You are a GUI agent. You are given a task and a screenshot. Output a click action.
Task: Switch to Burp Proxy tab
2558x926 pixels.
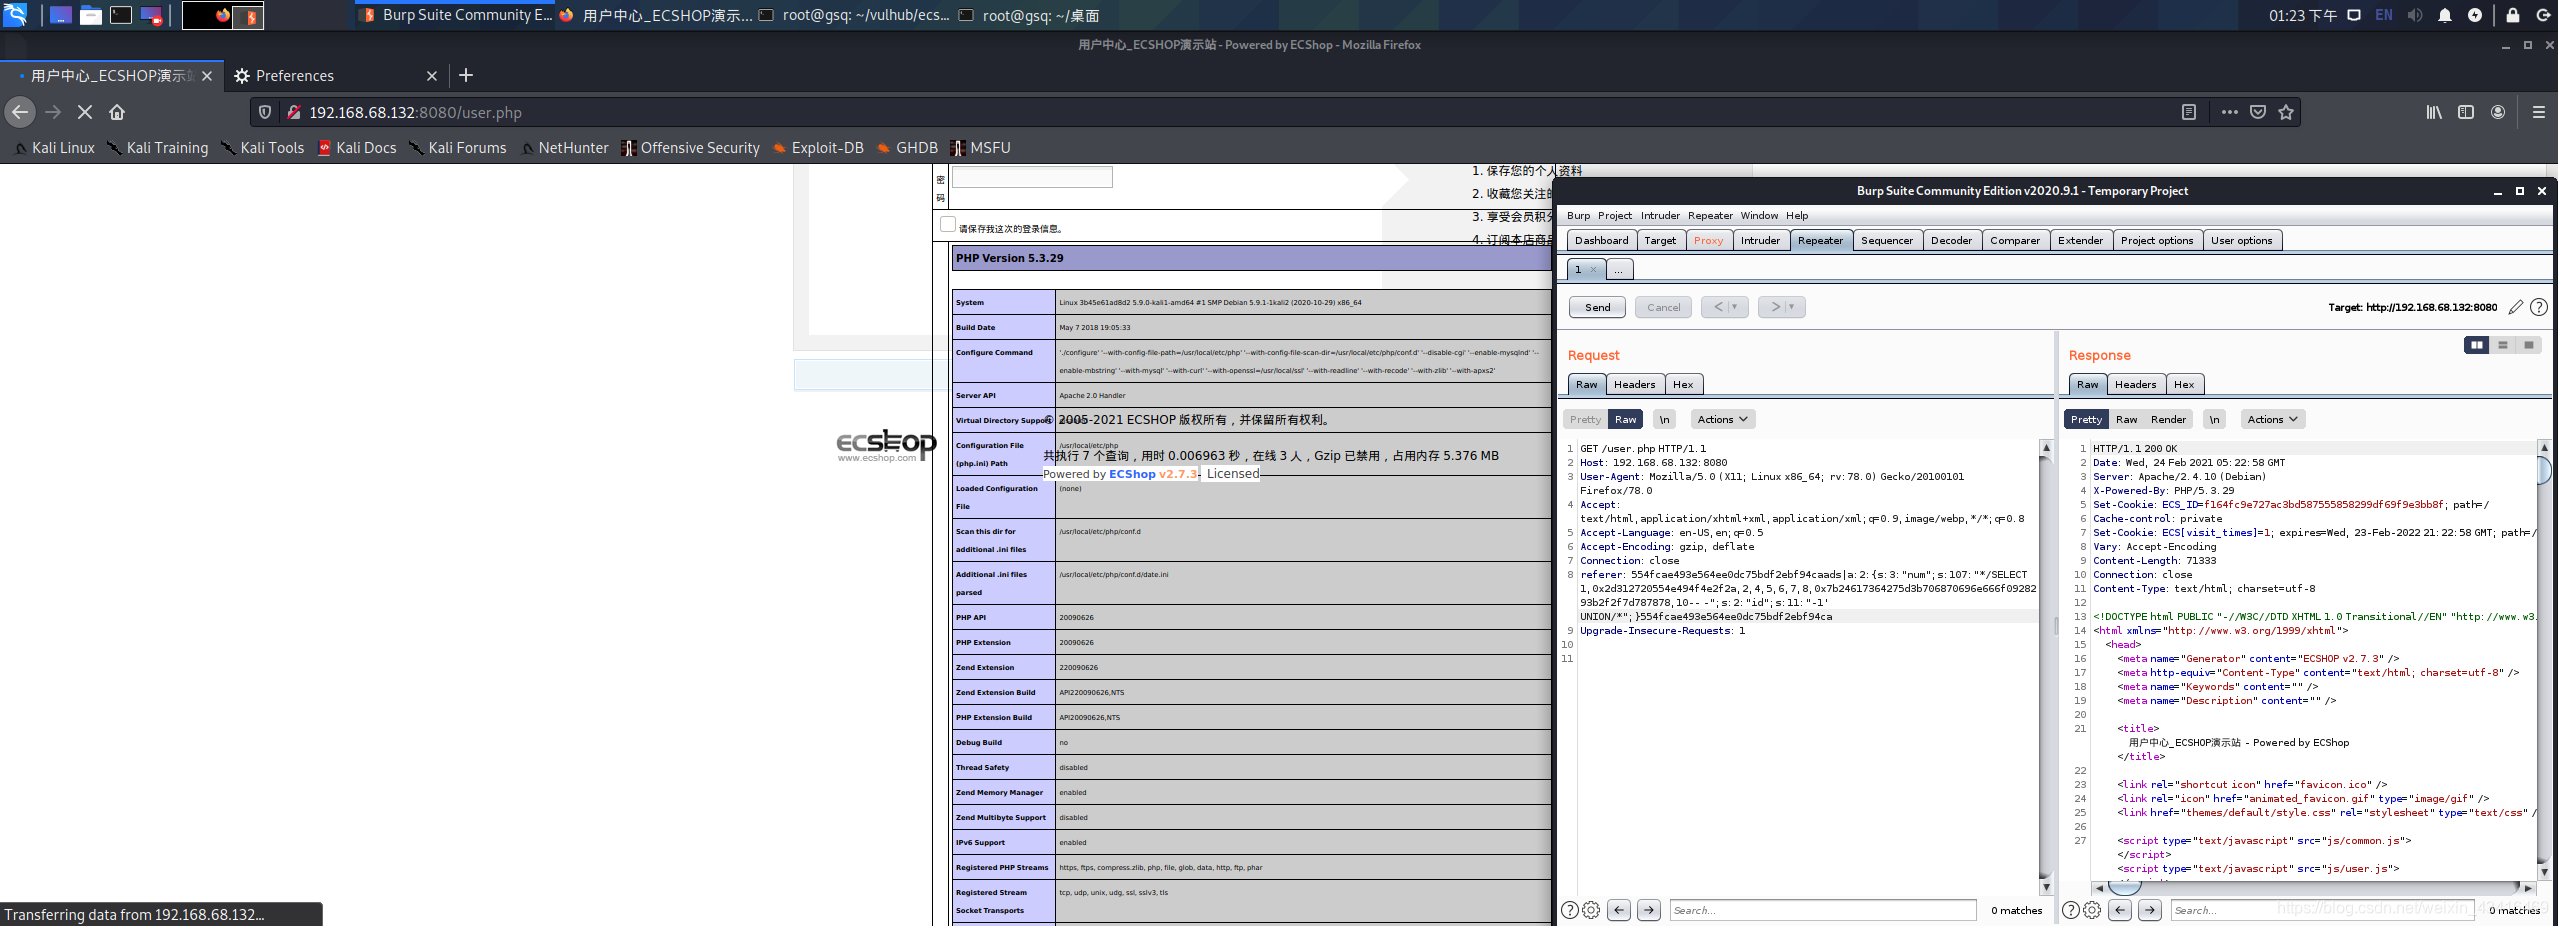pos(1709,240)
